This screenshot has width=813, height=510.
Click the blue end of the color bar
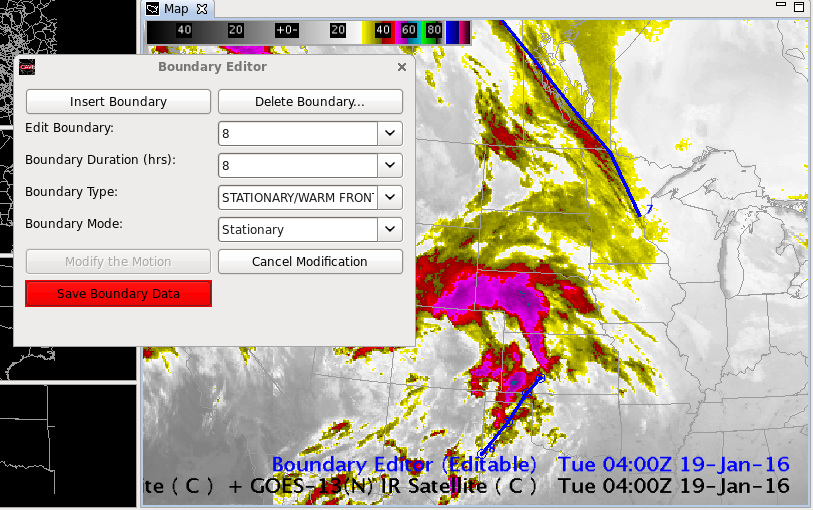click(452, 32)
